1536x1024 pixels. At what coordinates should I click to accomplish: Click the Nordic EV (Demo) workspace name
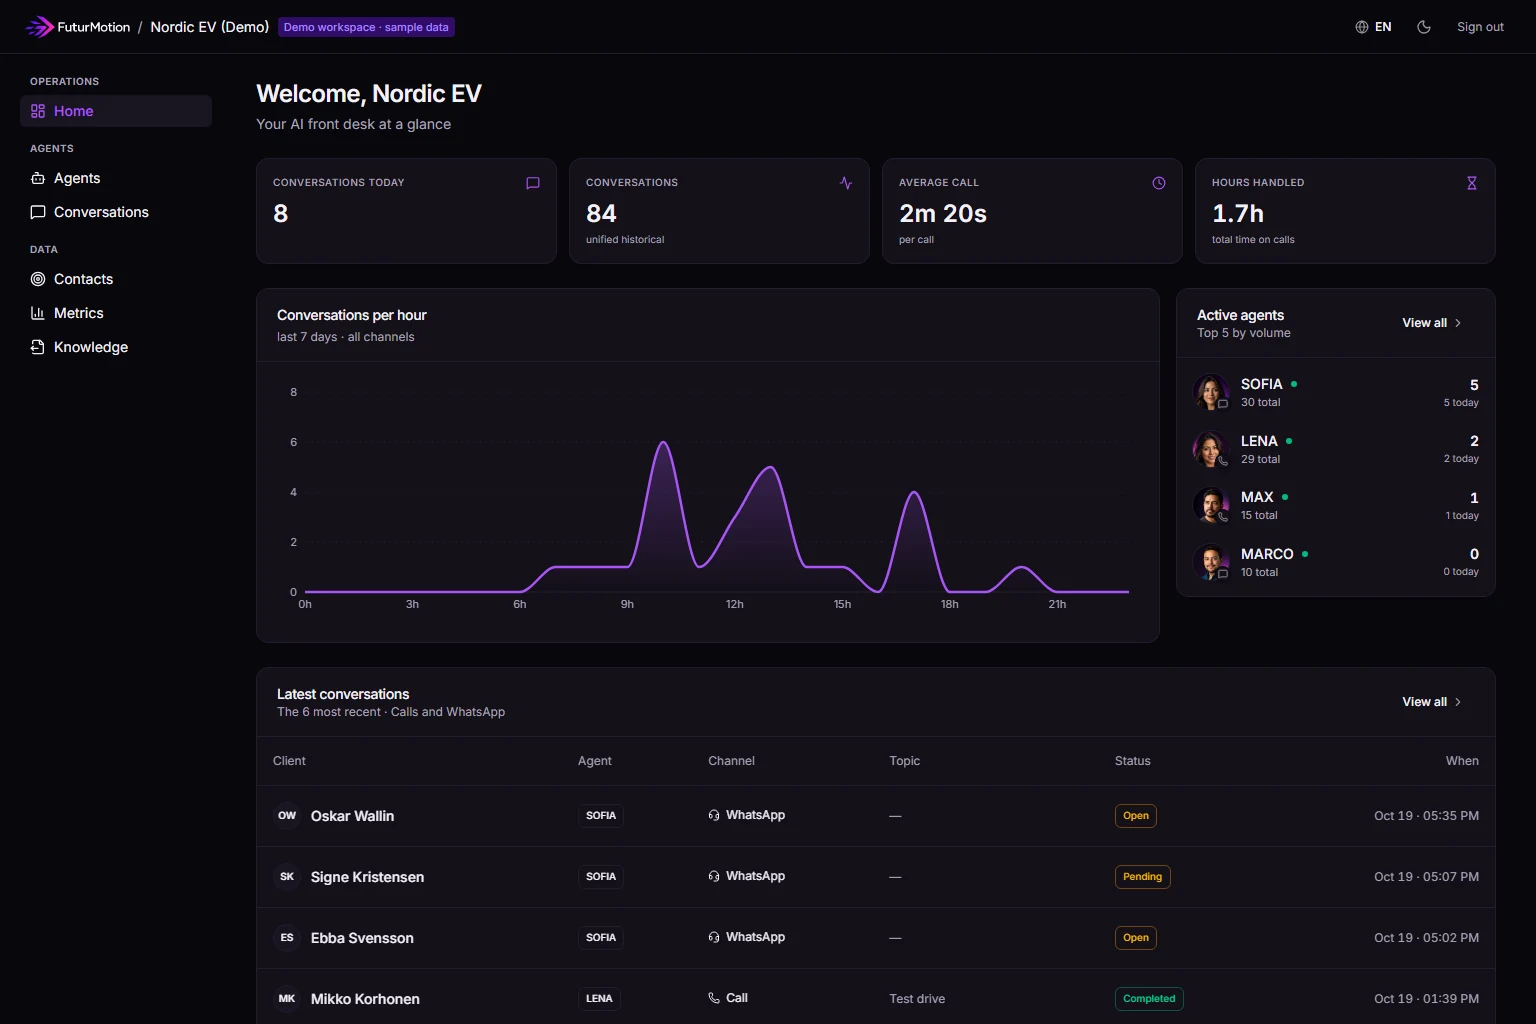210,27
